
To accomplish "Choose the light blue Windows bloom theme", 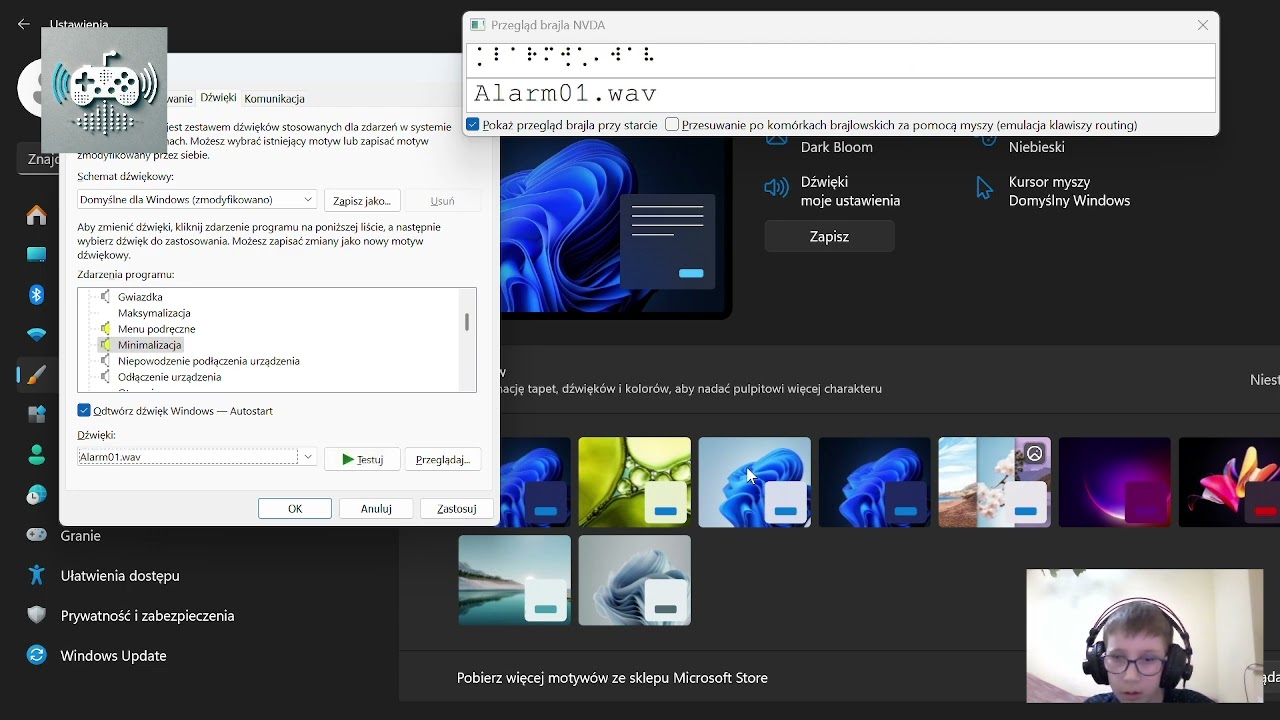I will point(754,482).
